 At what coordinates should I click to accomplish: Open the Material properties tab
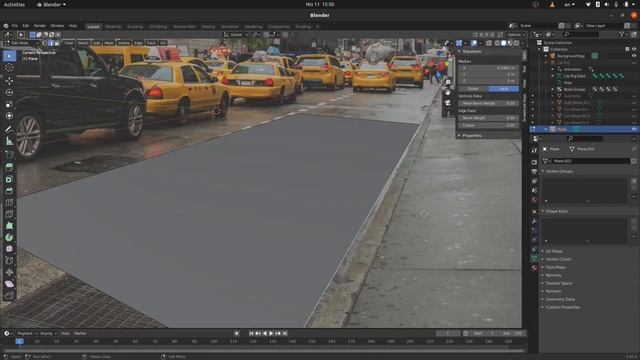coord(534,268)
